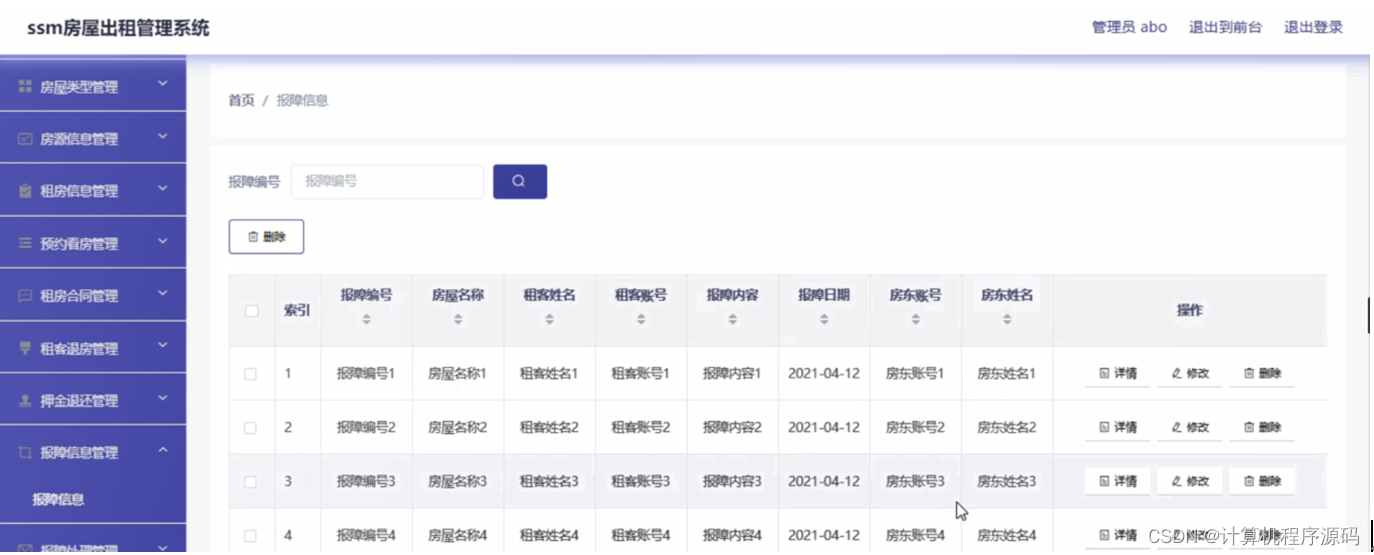This screenshot has height=555, width=1374.
Task: Click 修改 for 报障编号2 row
Action: pyautogui.click(x=1190, y=428)
